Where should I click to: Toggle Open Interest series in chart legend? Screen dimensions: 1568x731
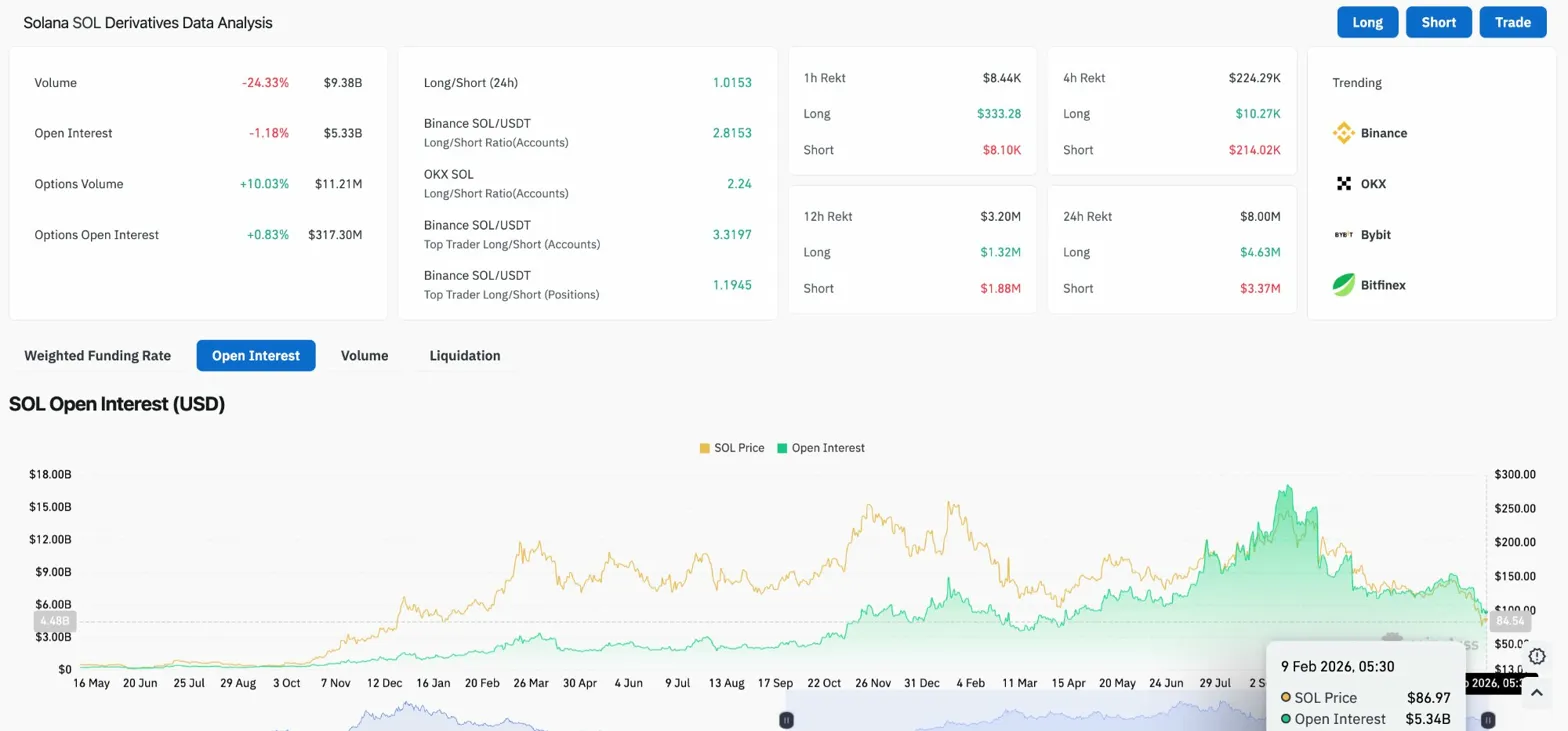point(821,448)
